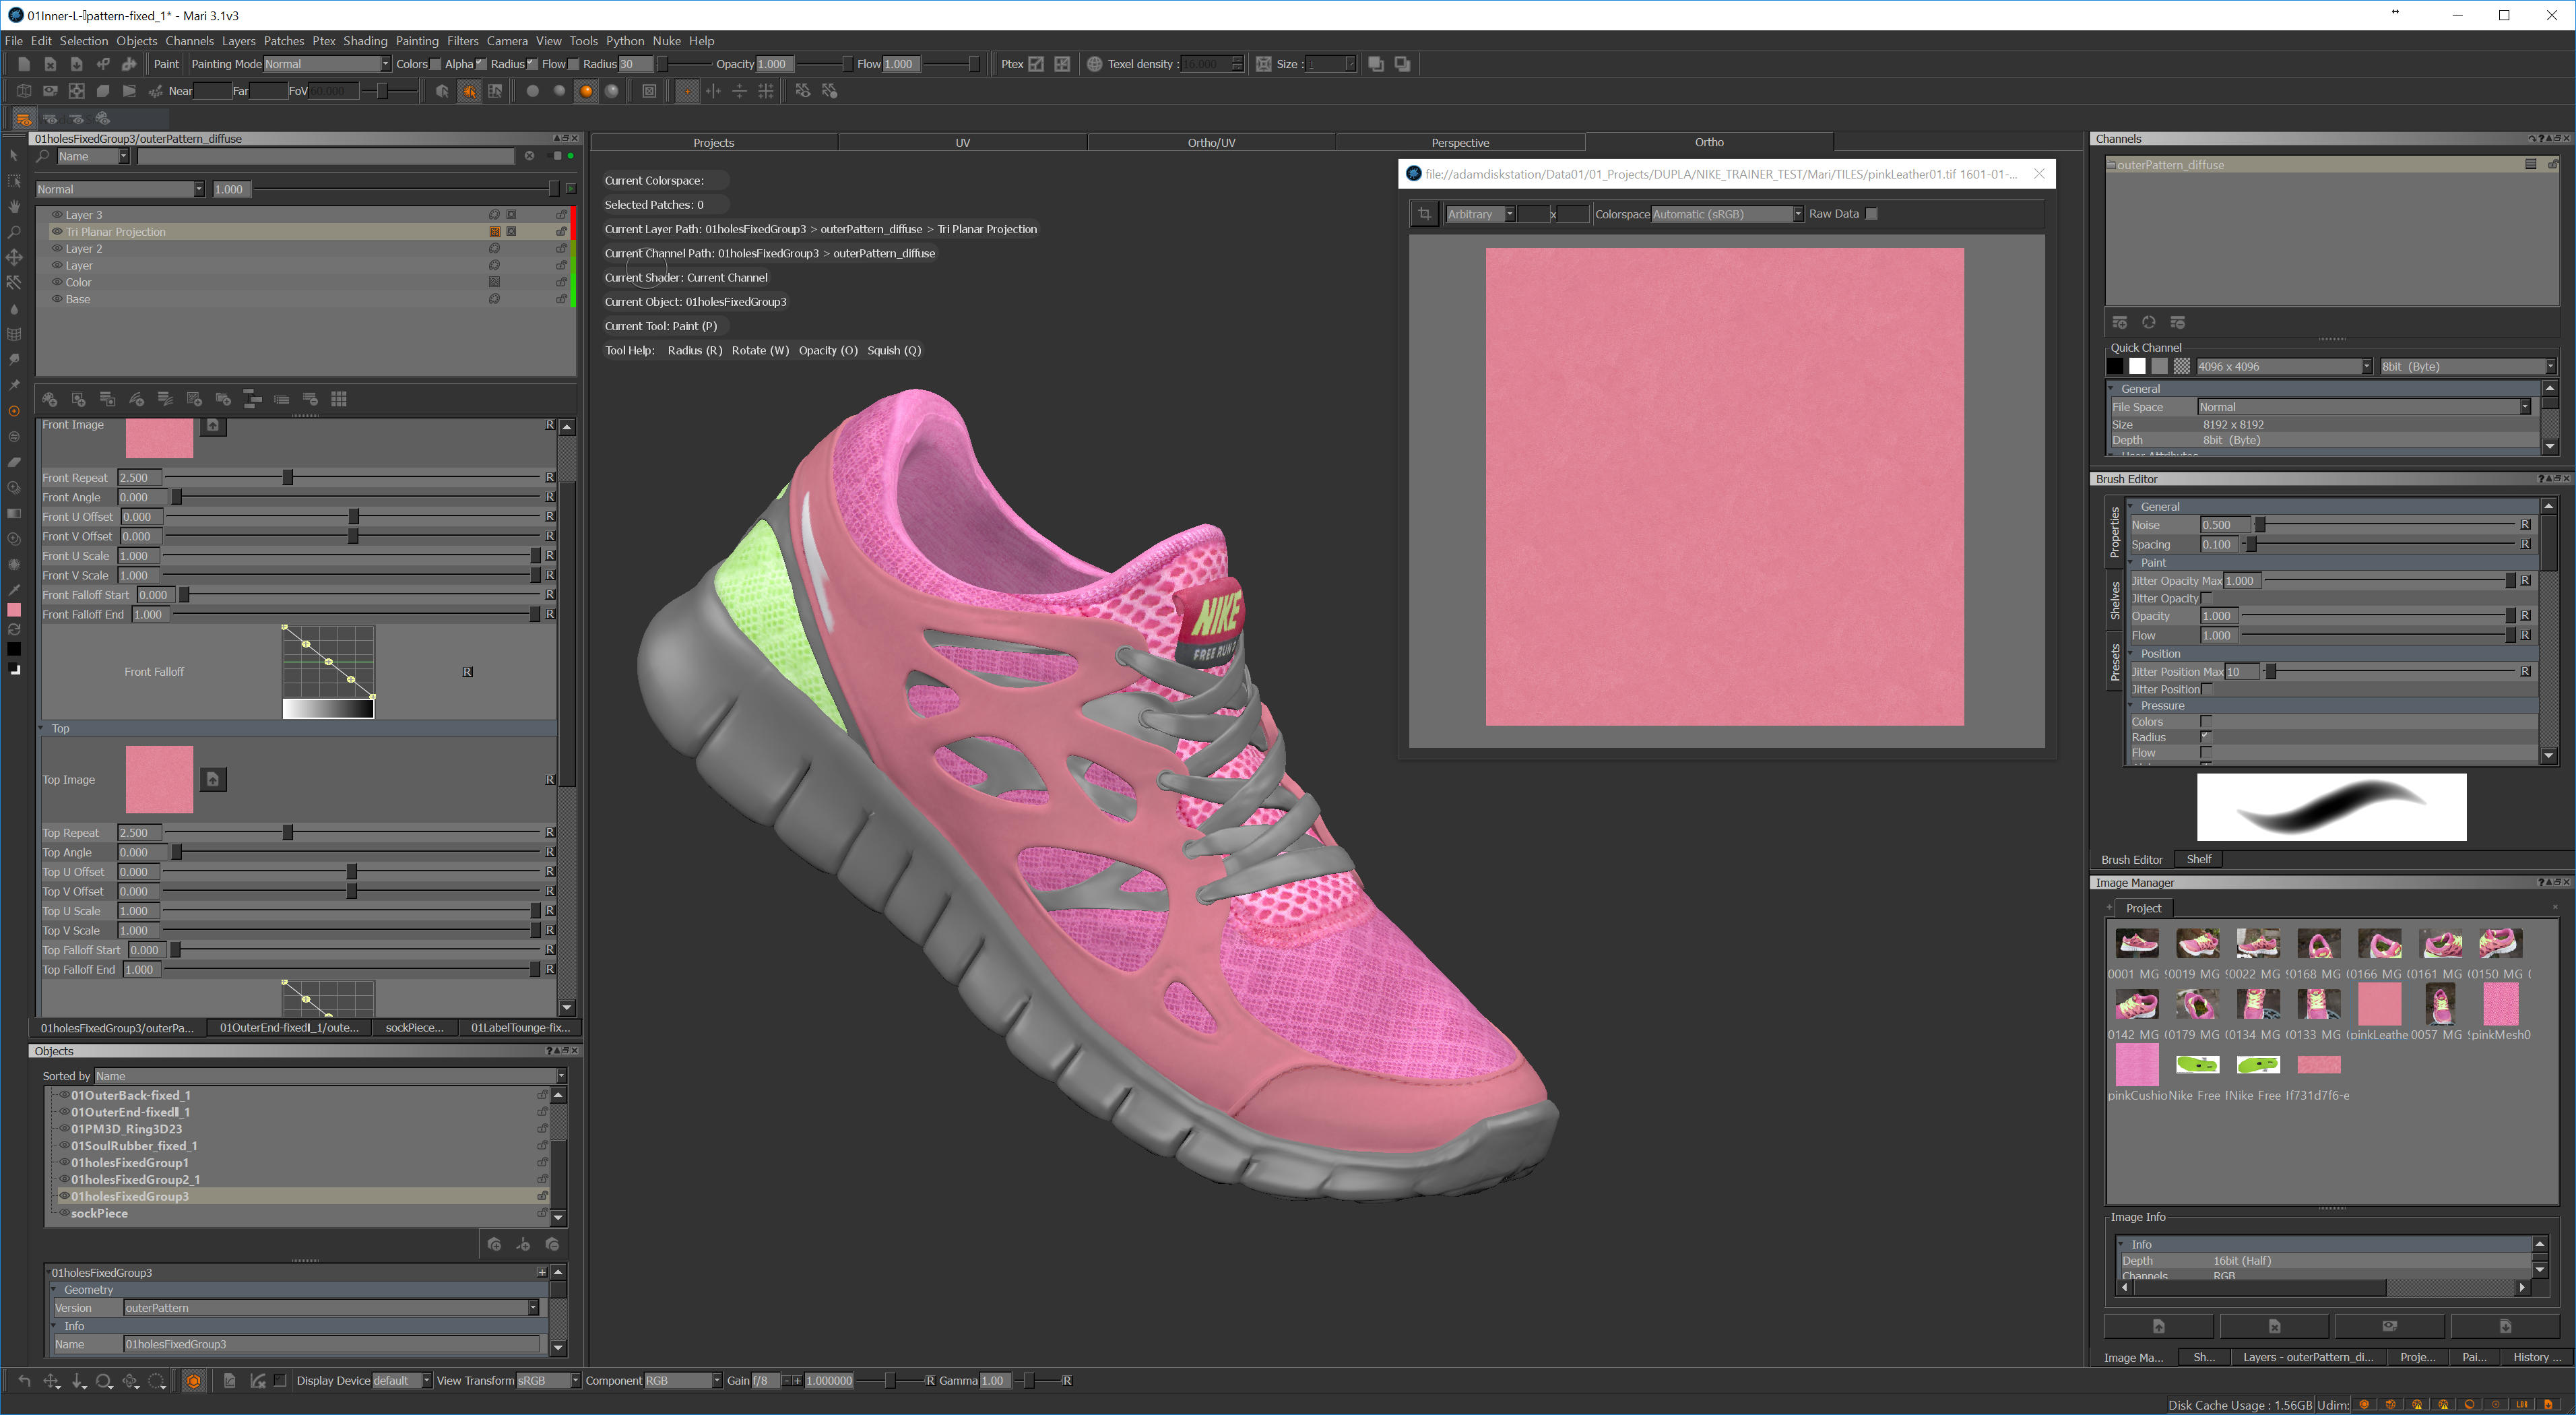Open the Colorspace Automatic (sRGB) dropdown

click(1727, 214)
